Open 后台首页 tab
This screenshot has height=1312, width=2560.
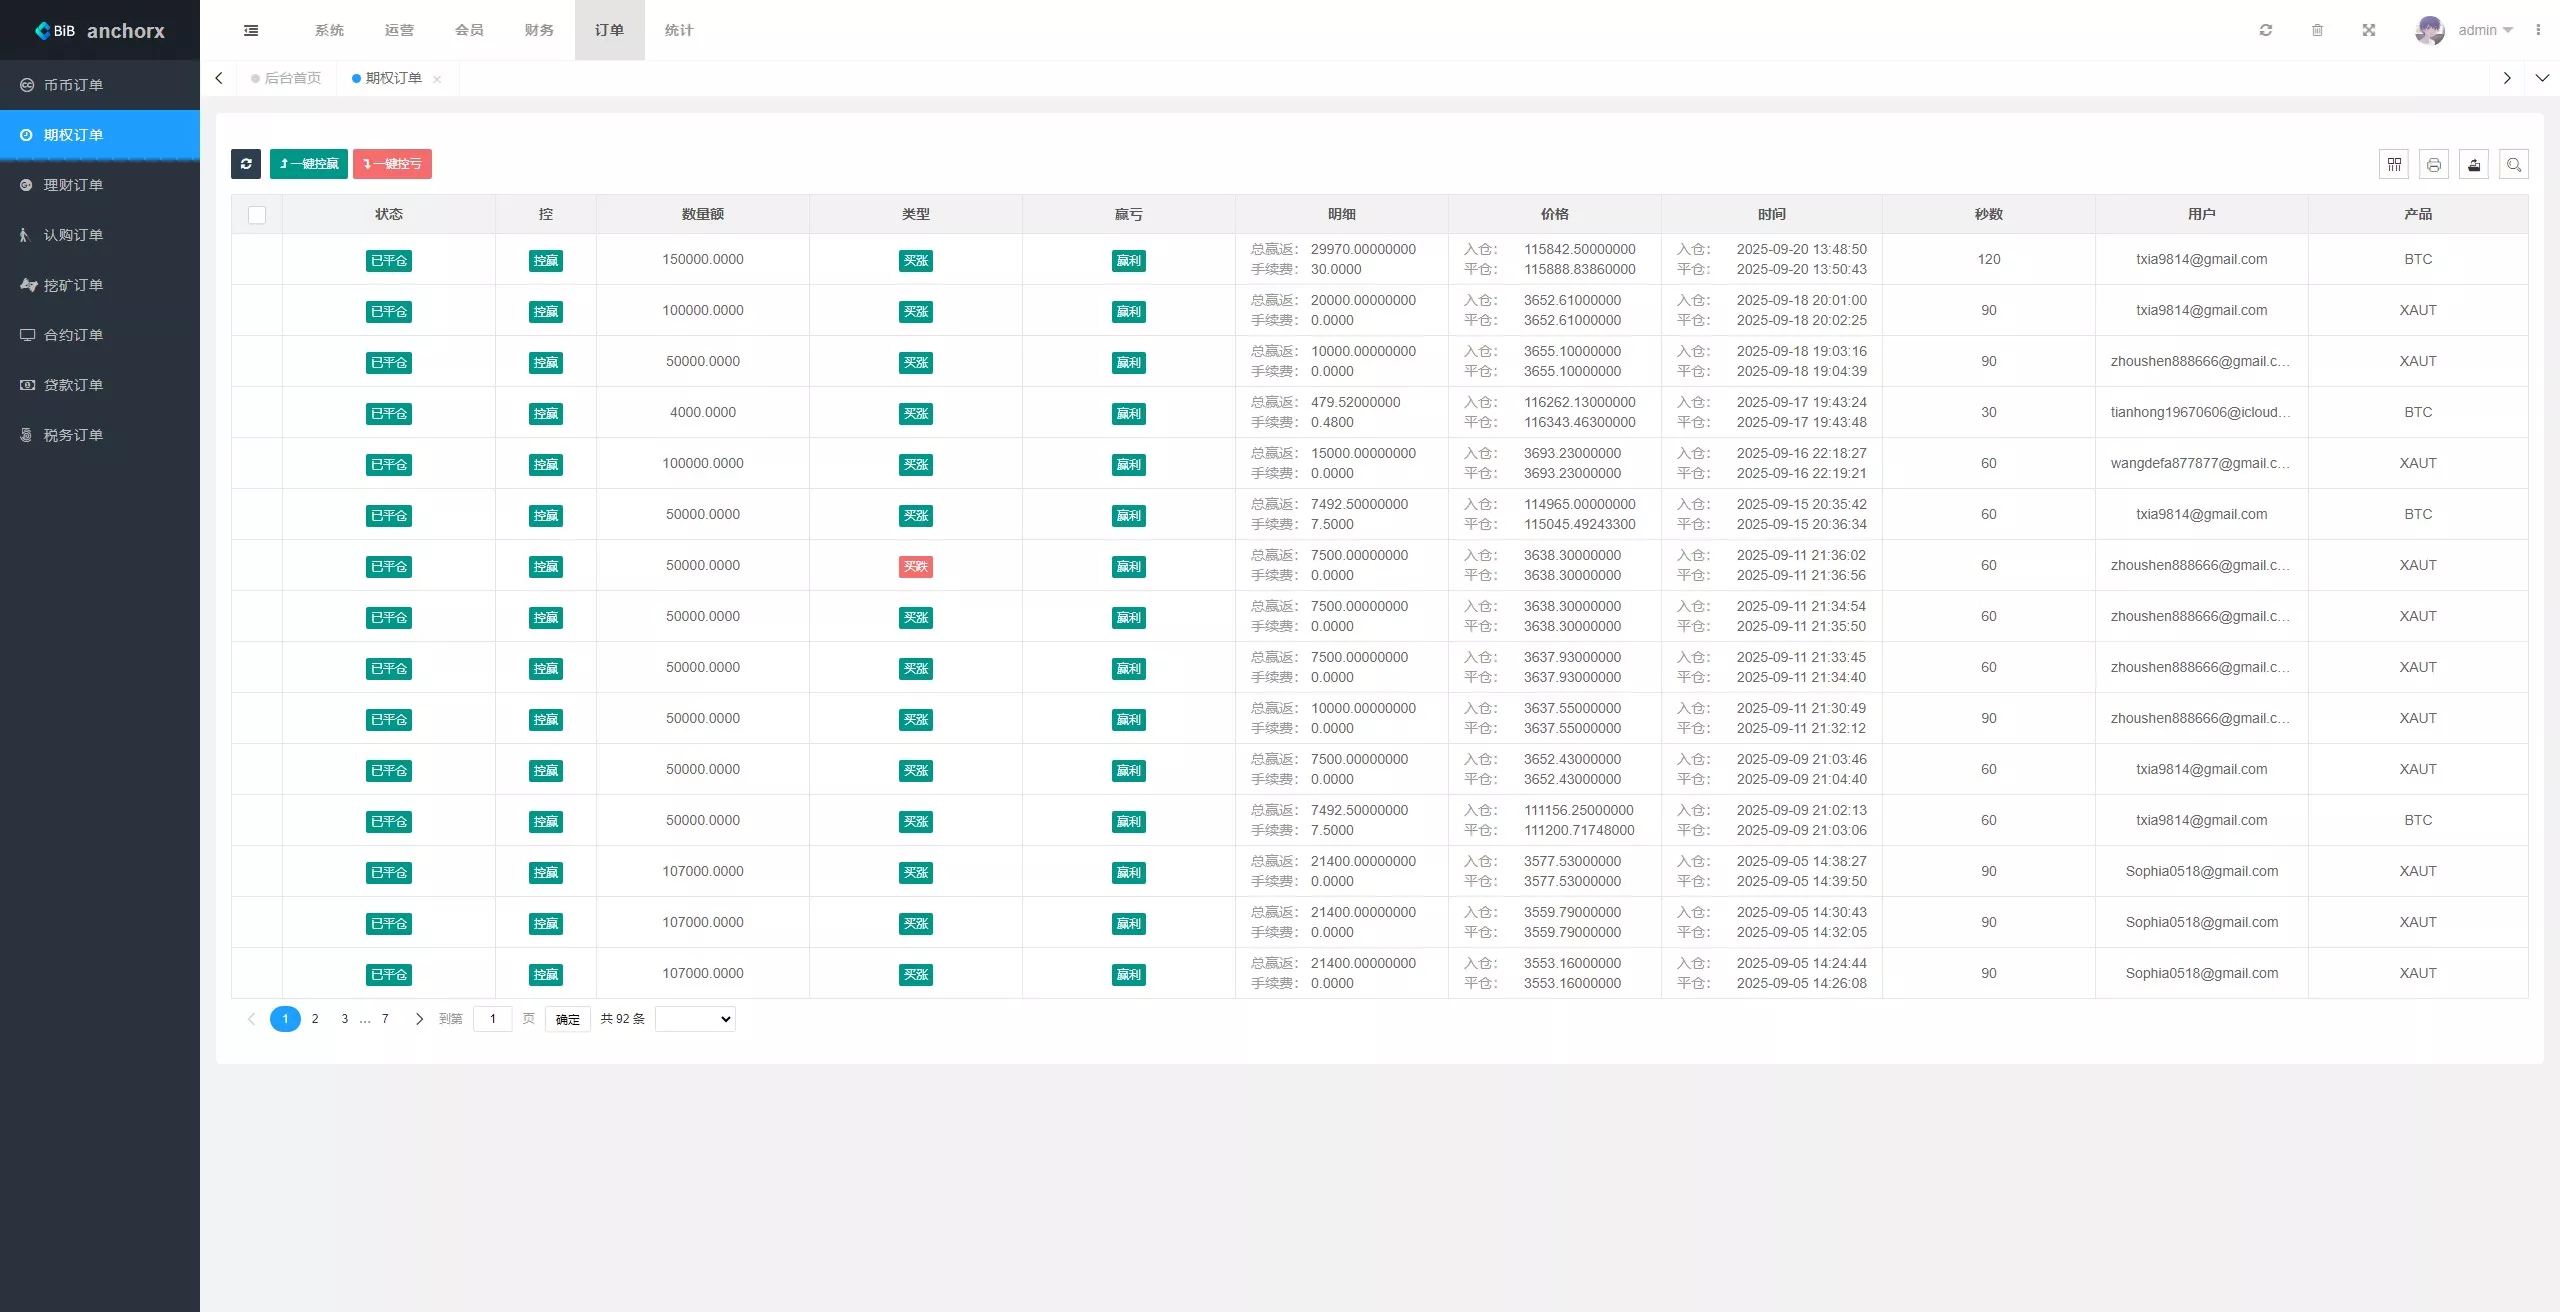click(x=292, y=78)
